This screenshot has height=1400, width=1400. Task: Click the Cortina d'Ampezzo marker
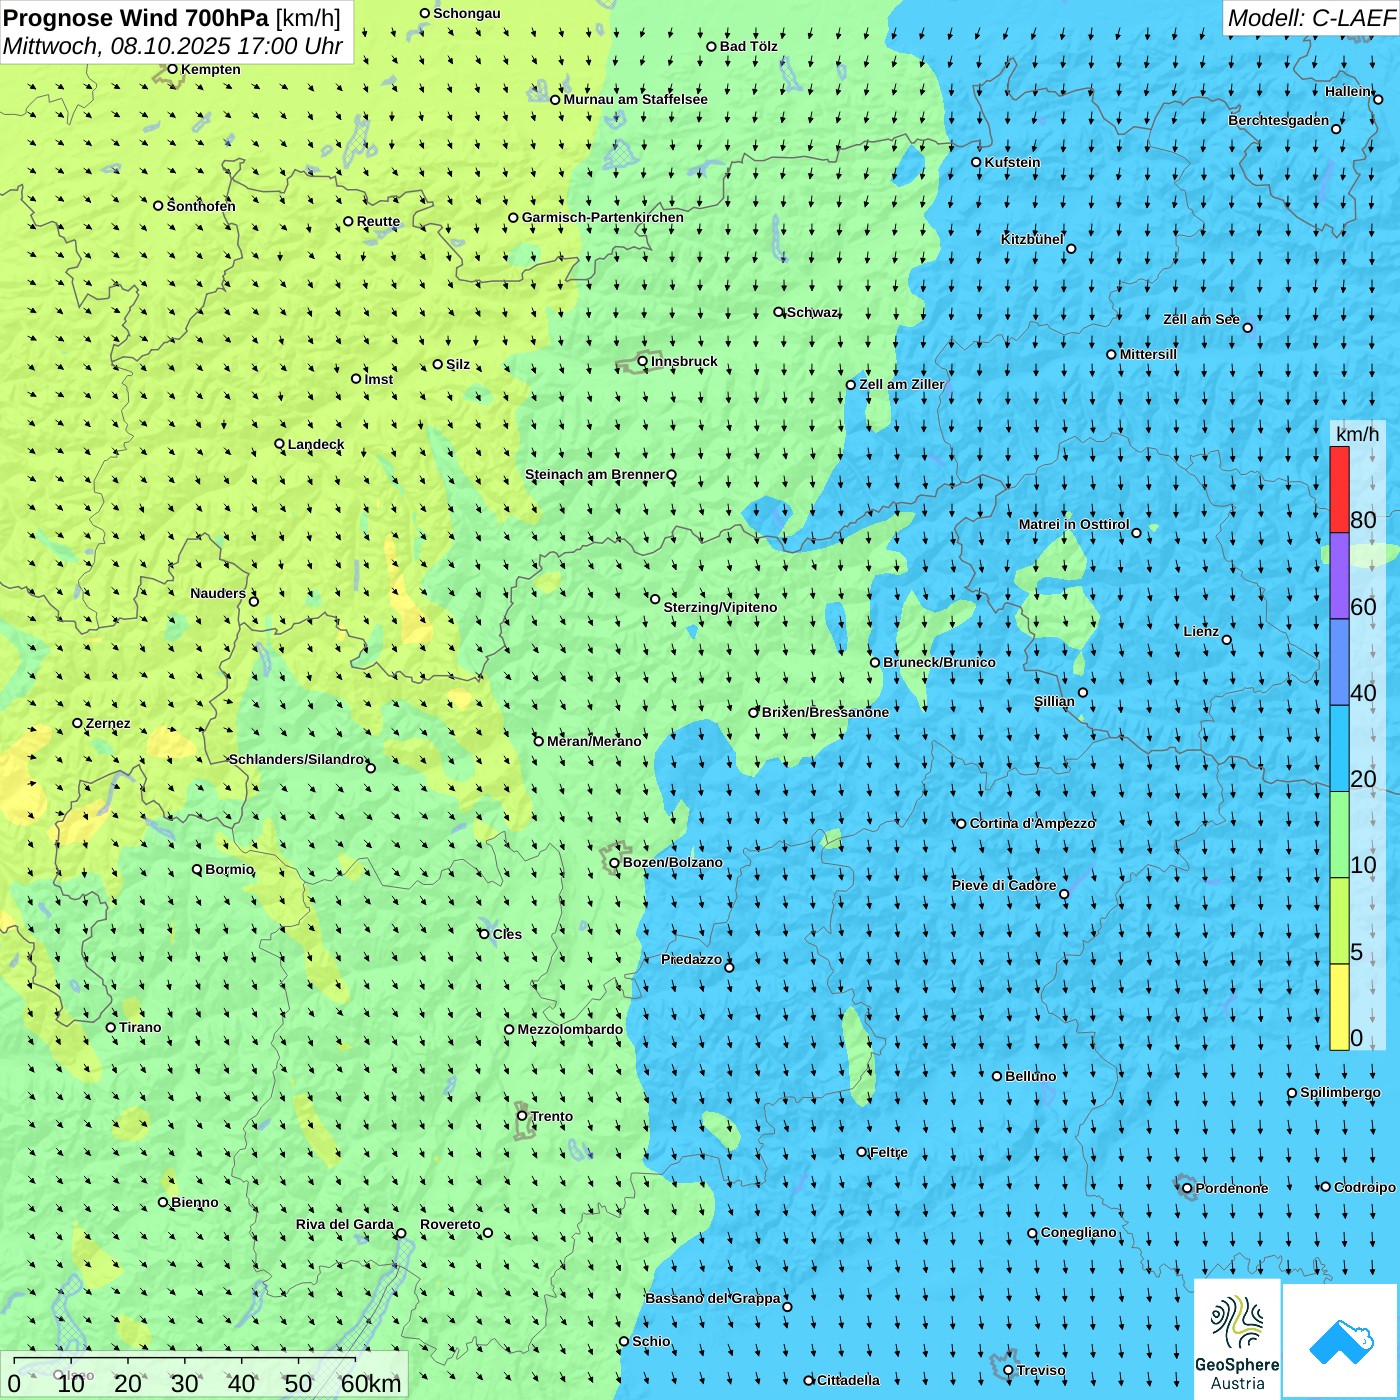click(961, 823)
